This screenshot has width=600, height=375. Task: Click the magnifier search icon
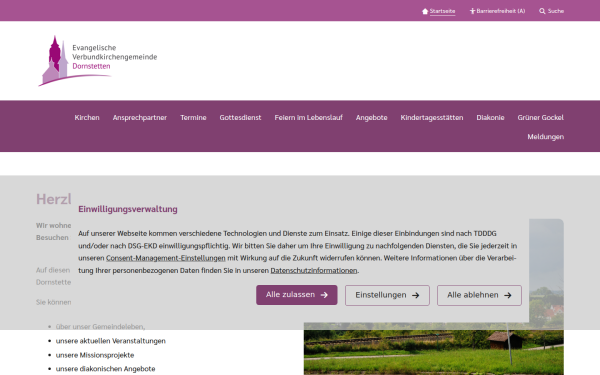(x=542, y=11)
